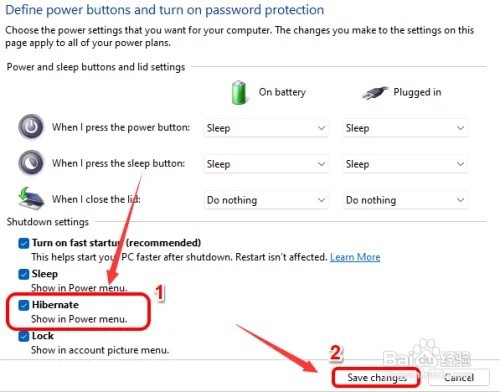Click the Hibernate label text

[55, 305]
